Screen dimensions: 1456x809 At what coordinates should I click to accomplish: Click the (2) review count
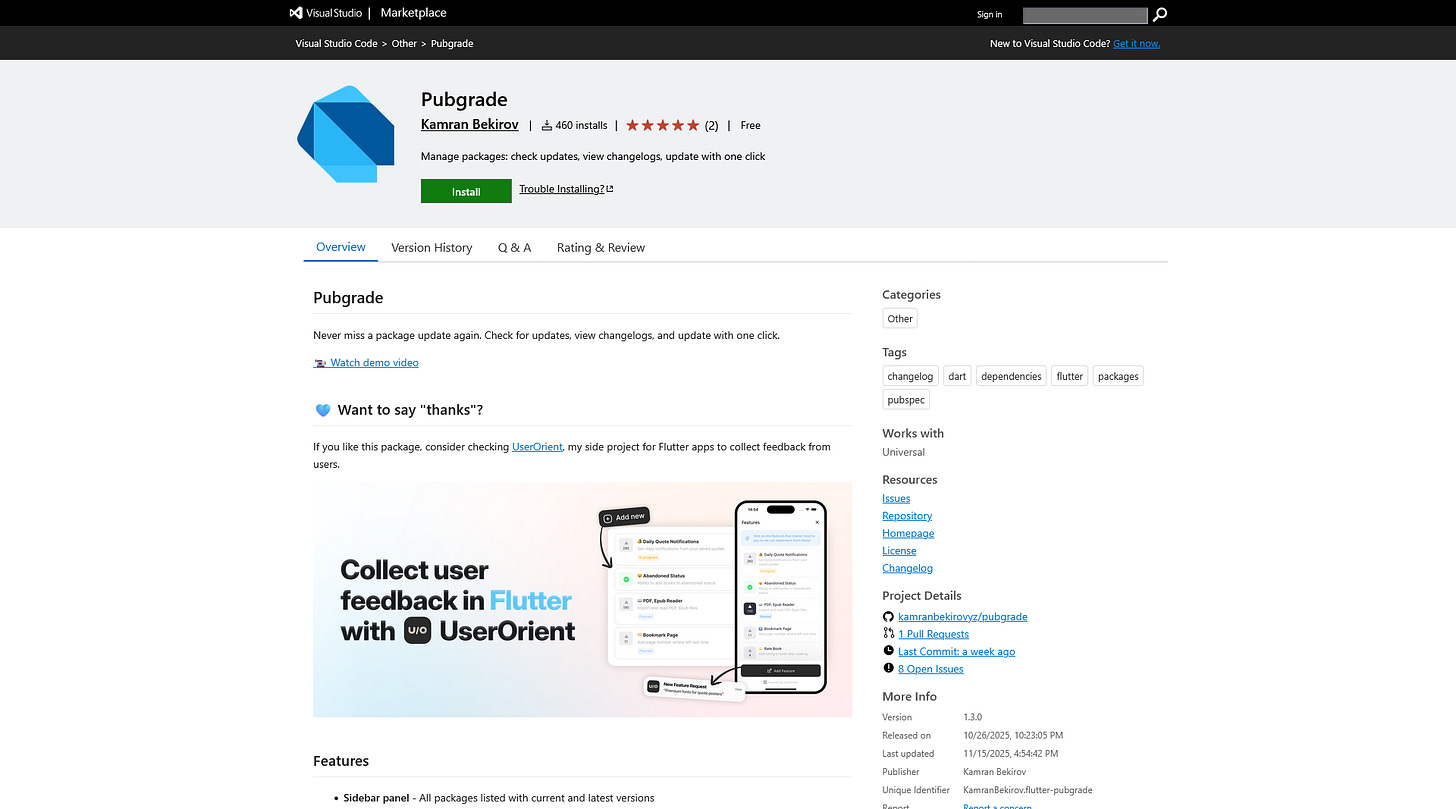coord(711,126)
